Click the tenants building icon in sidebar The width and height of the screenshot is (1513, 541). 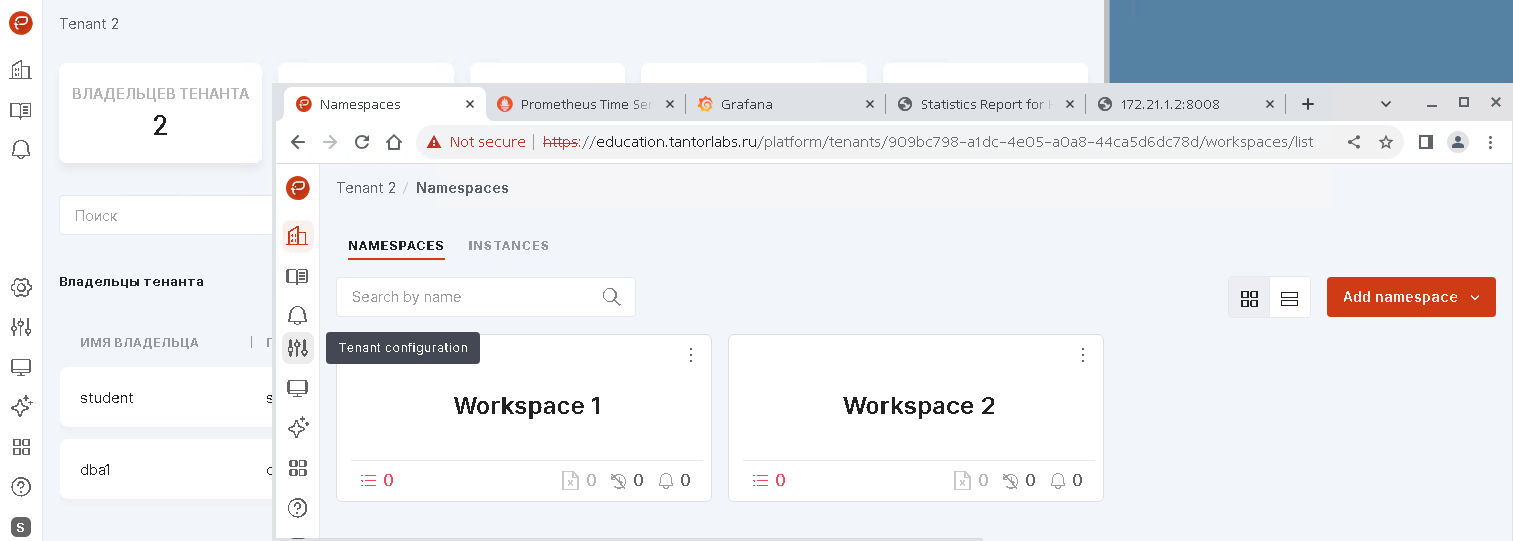[x=297, y=236]
